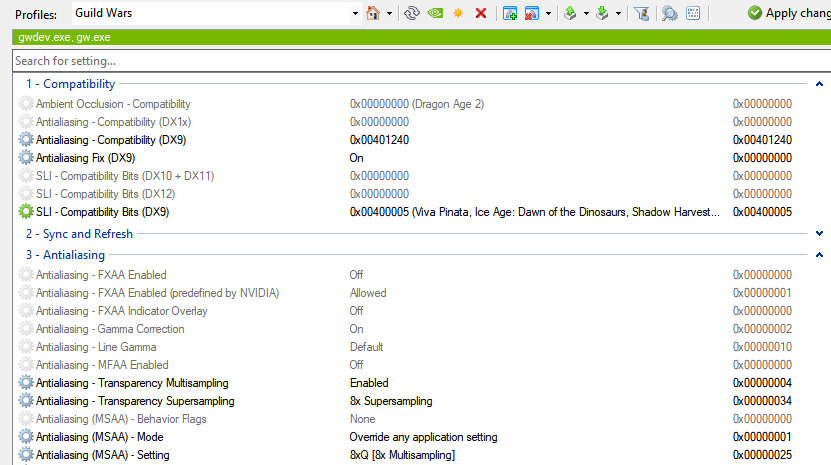The image size is (831, 465).
Task: Click the On value of Antialiasing Fix (DX9)
Action: tap(357, 158)
